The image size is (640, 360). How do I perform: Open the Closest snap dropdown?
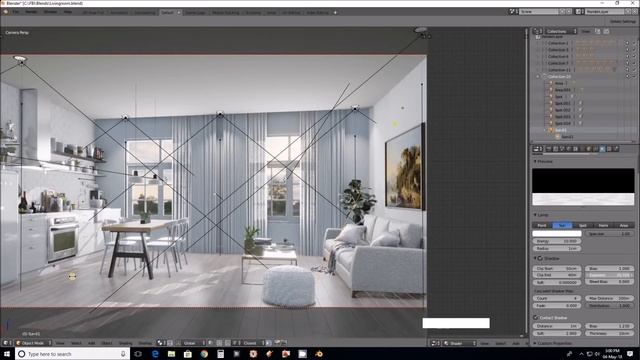point(252,343)
